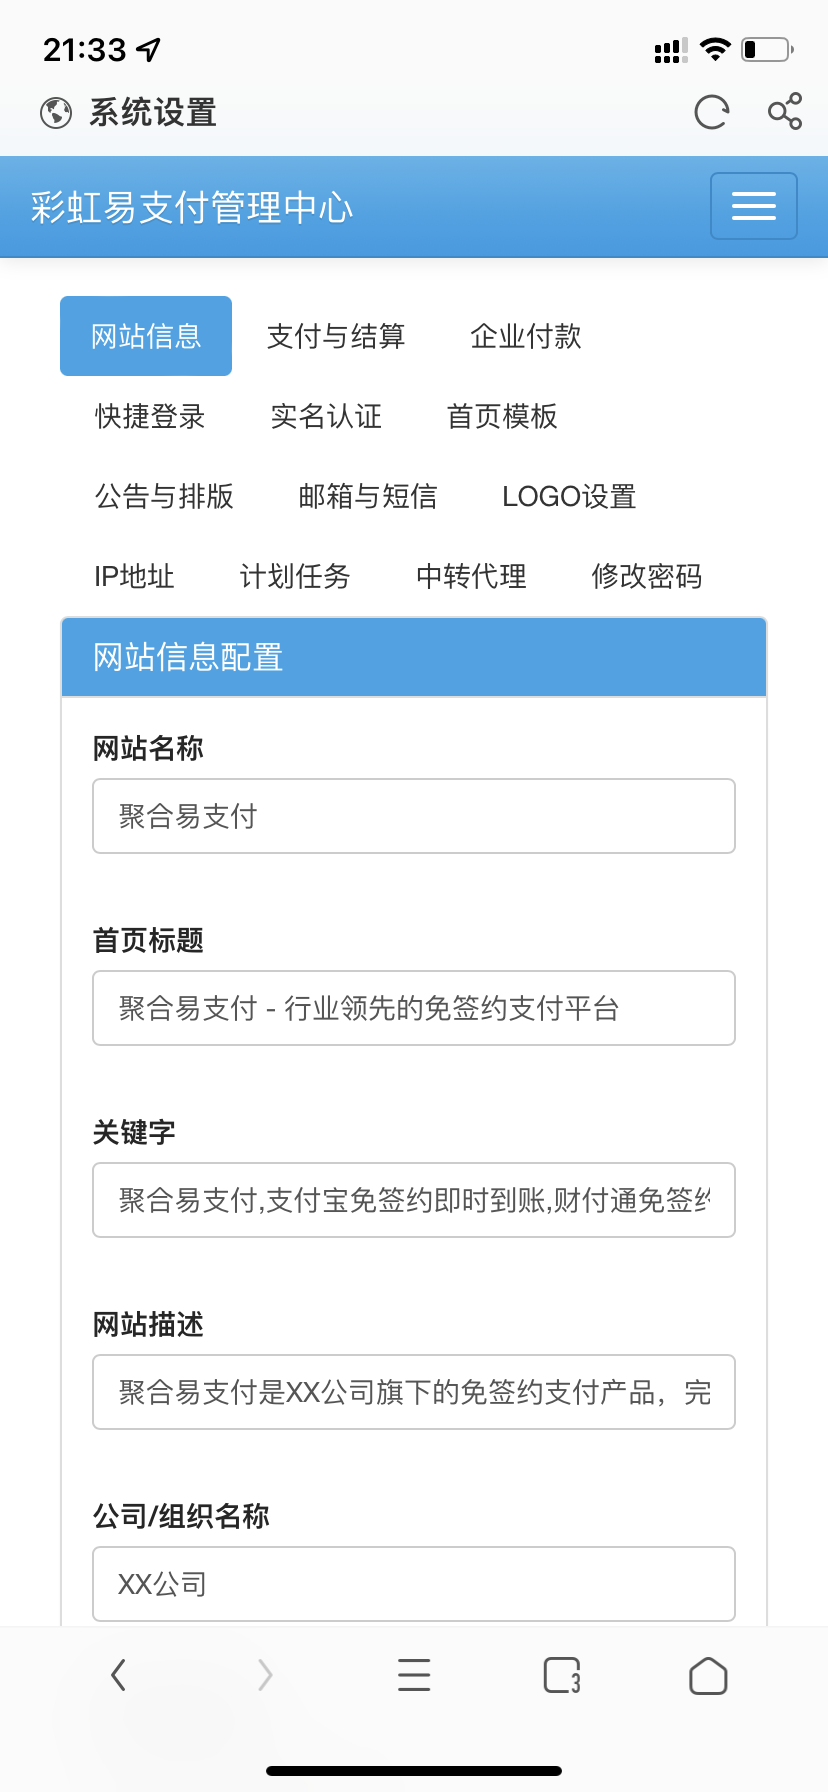
Task: Tap the 关键字 input field
Action: click(414, 1200)
